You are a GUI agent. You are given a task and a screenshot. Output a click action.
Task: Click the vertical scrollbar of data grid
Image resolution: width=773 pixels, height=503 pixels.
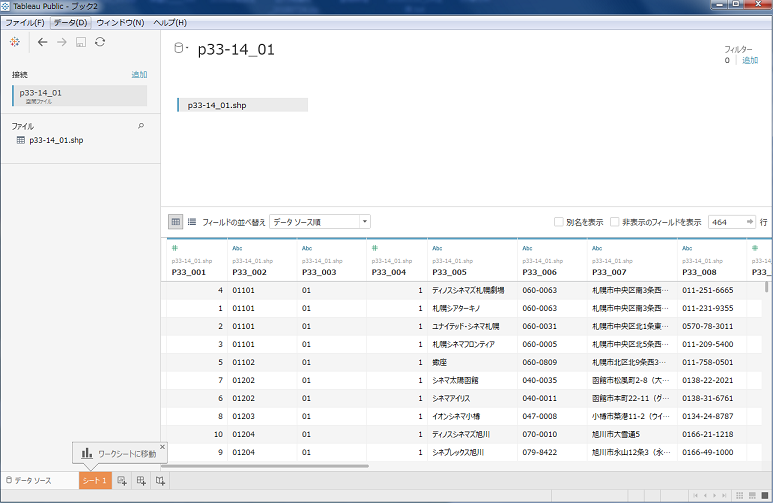pos(767,287)
